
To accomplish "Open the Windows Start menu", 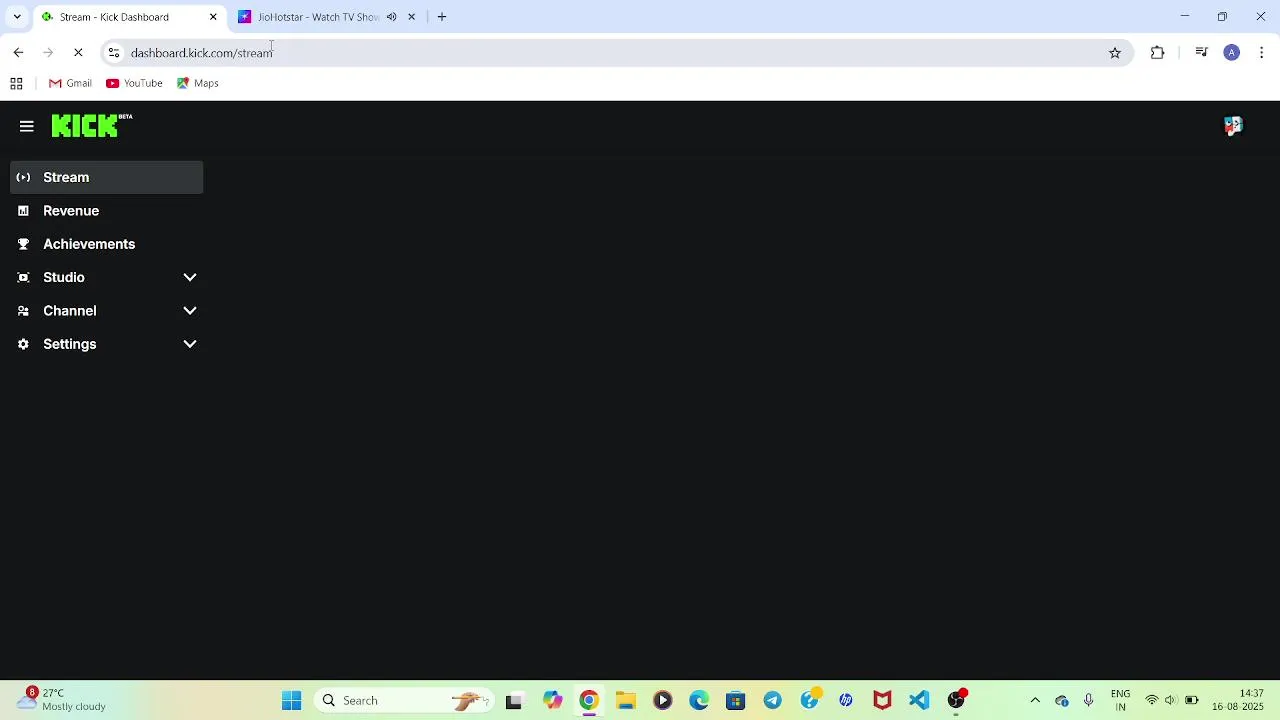I will tap(292, 700).
